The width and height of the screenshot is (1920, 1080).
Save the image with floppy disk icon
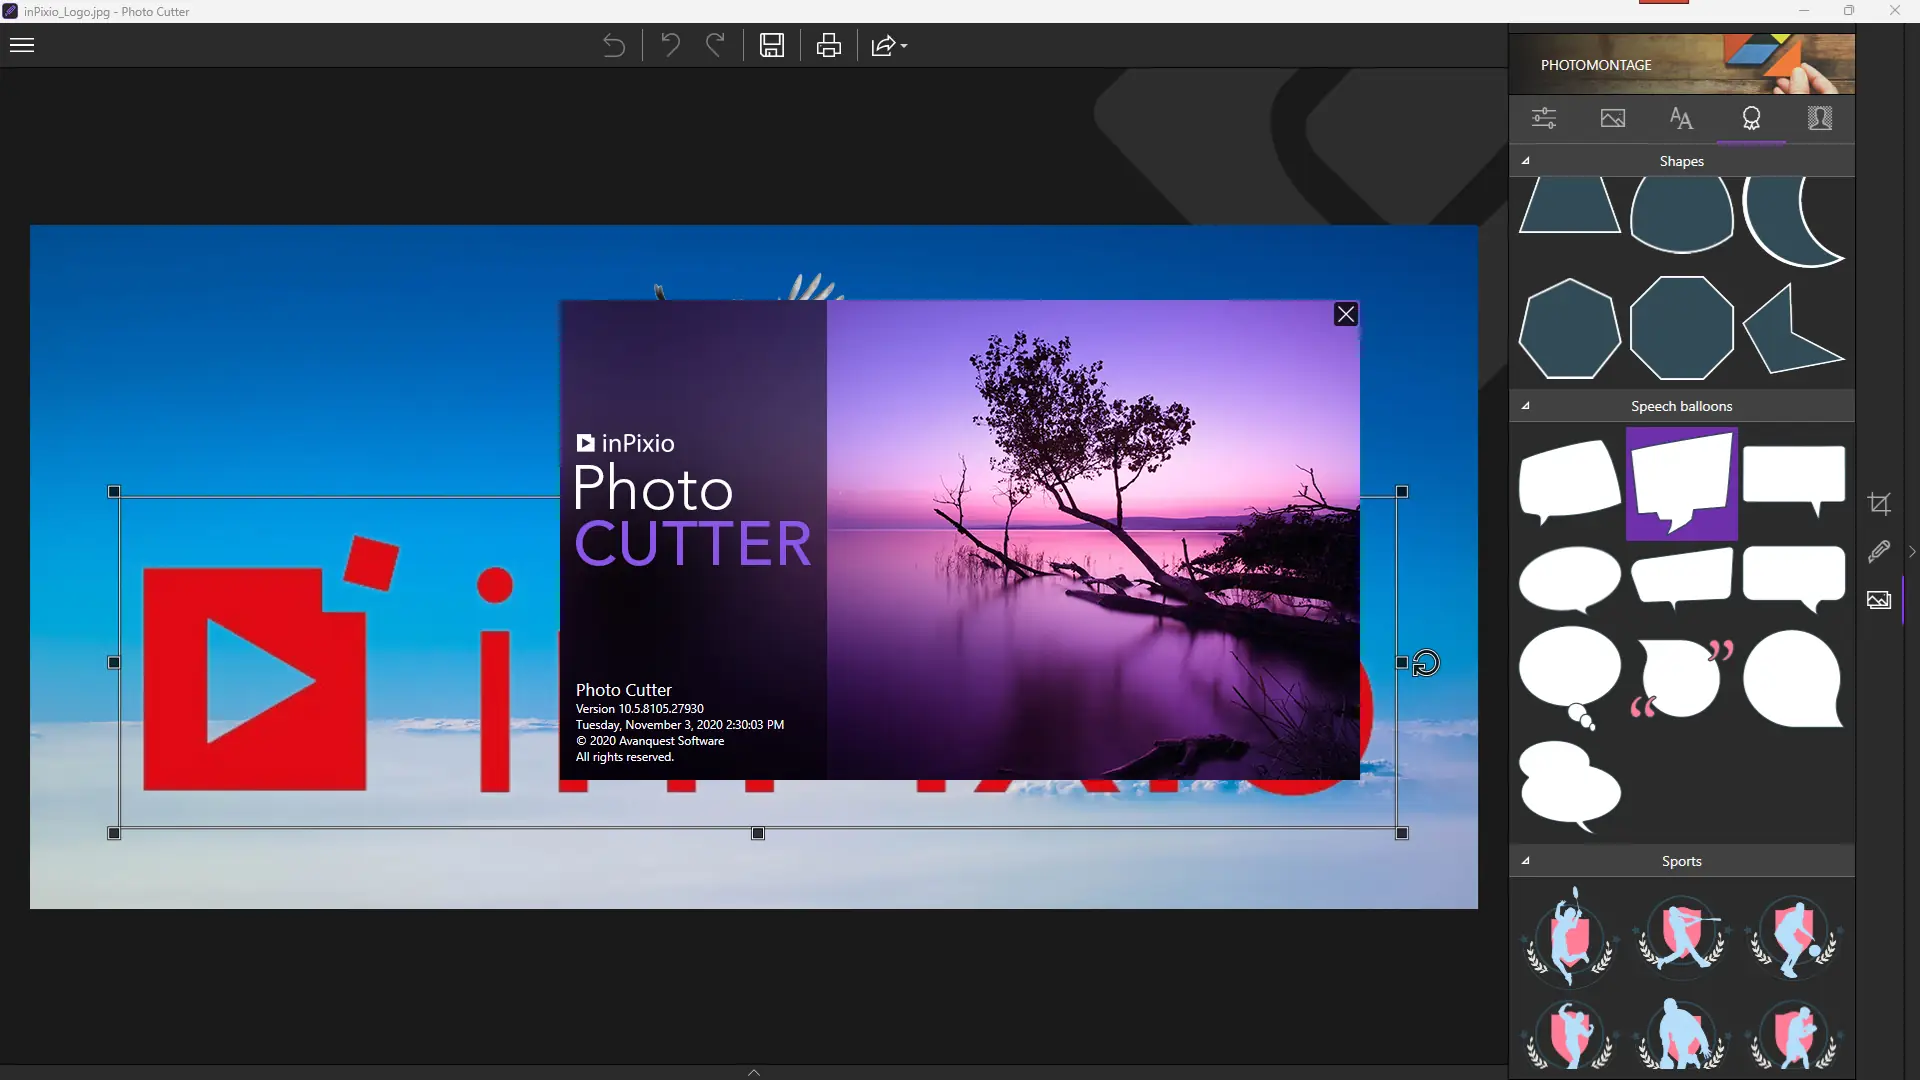772,46
